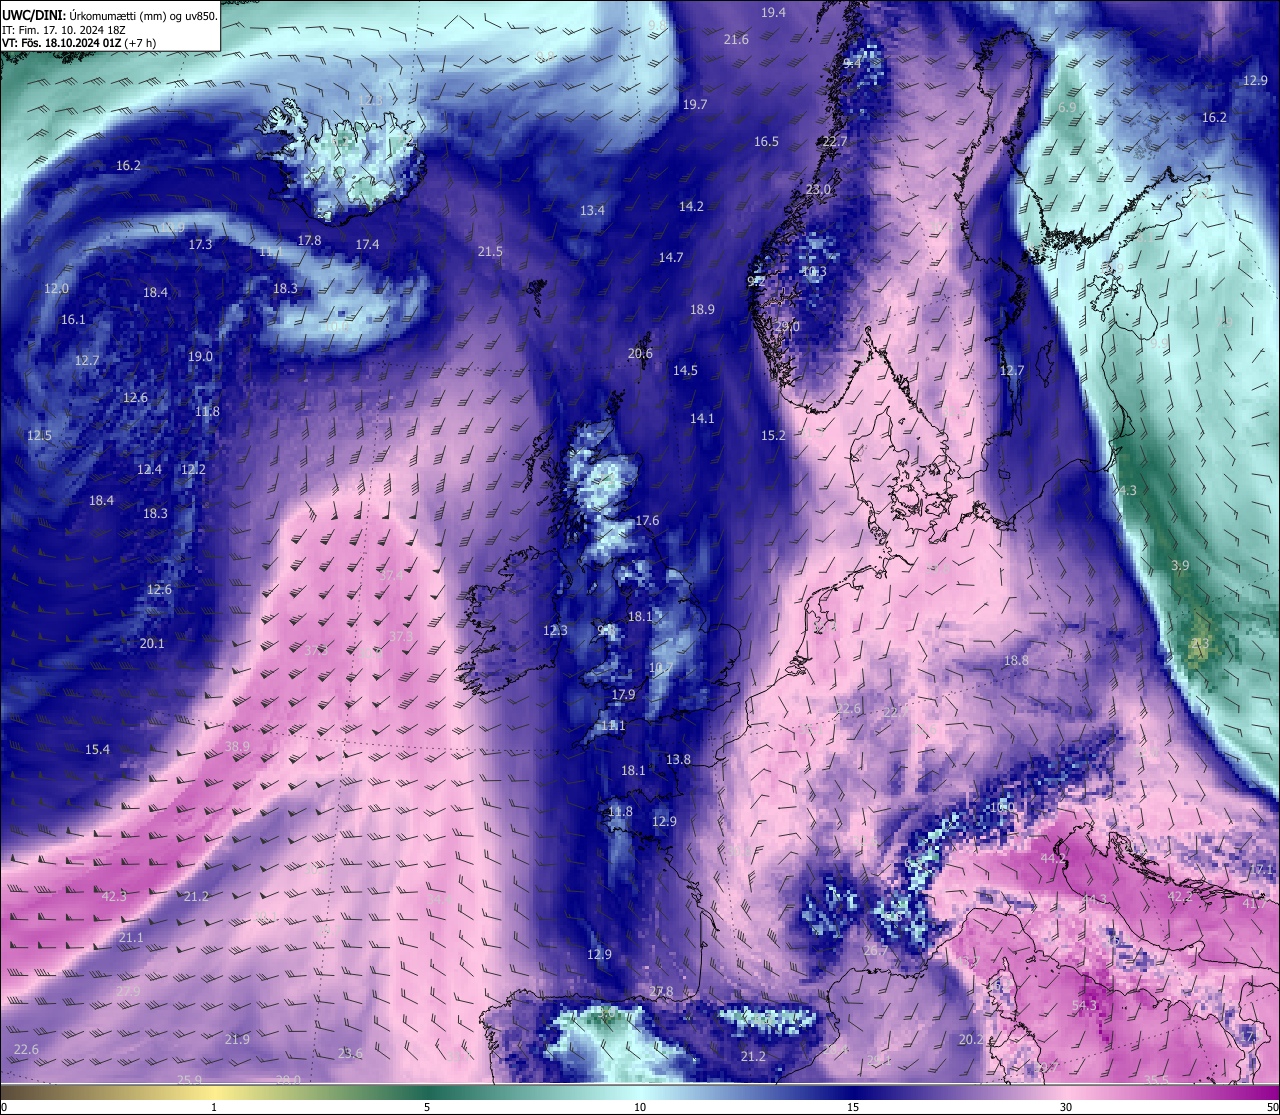Click the 19.0 value label
Viewport: 1280px width, 1115px height.
pos(200,356)
